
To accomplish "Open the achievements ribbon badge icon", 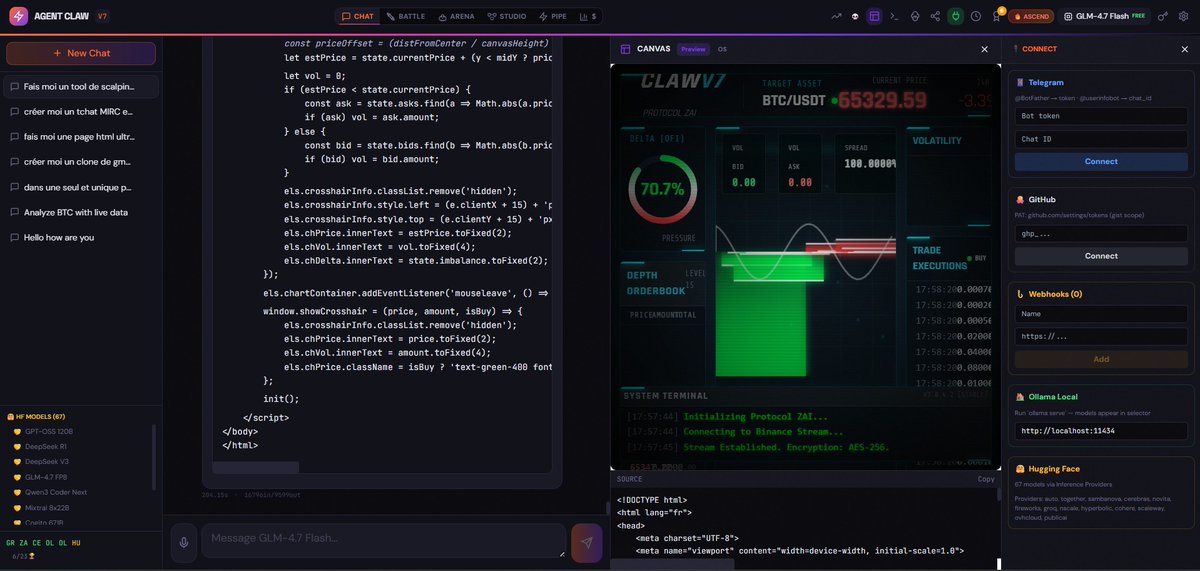I will click(996, 16).
